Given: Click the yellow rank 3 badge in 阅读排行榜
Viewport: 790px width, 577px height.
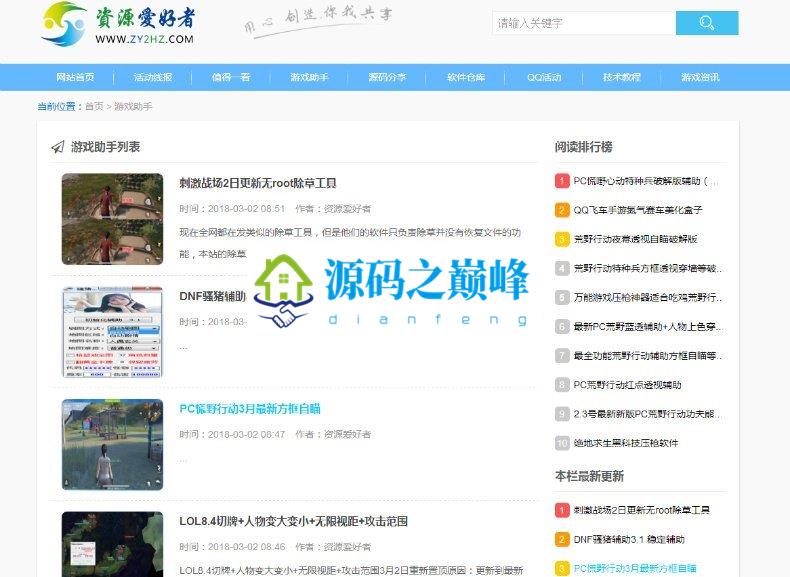Looking at the screenshot, I should (x=562, y=239).
